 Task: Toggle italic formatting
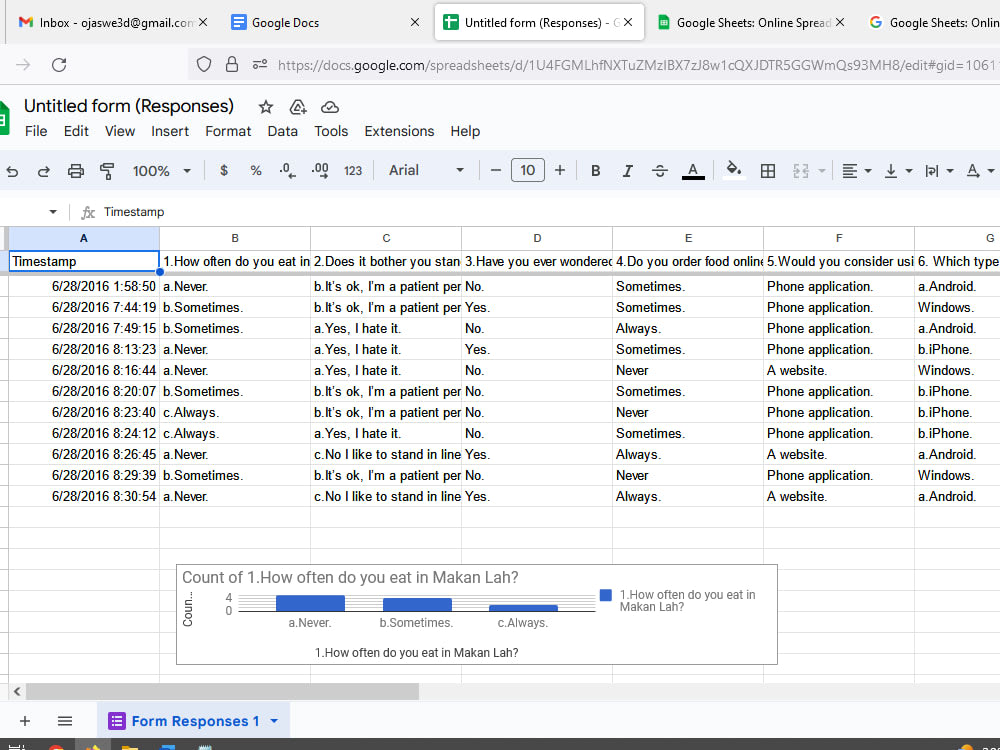click(x=628, y=171)
